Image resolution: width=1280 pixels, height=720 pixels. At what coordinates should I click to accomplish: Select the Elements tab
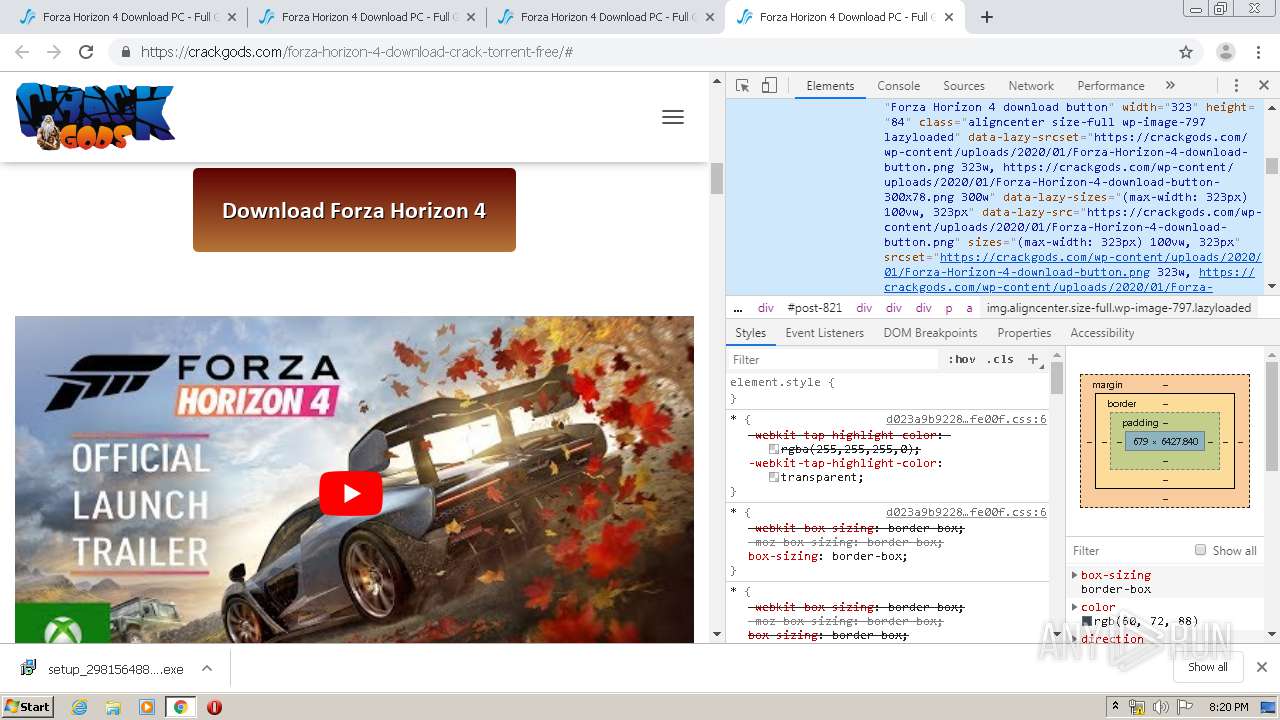pyautogui.click(x=830, y=86)
